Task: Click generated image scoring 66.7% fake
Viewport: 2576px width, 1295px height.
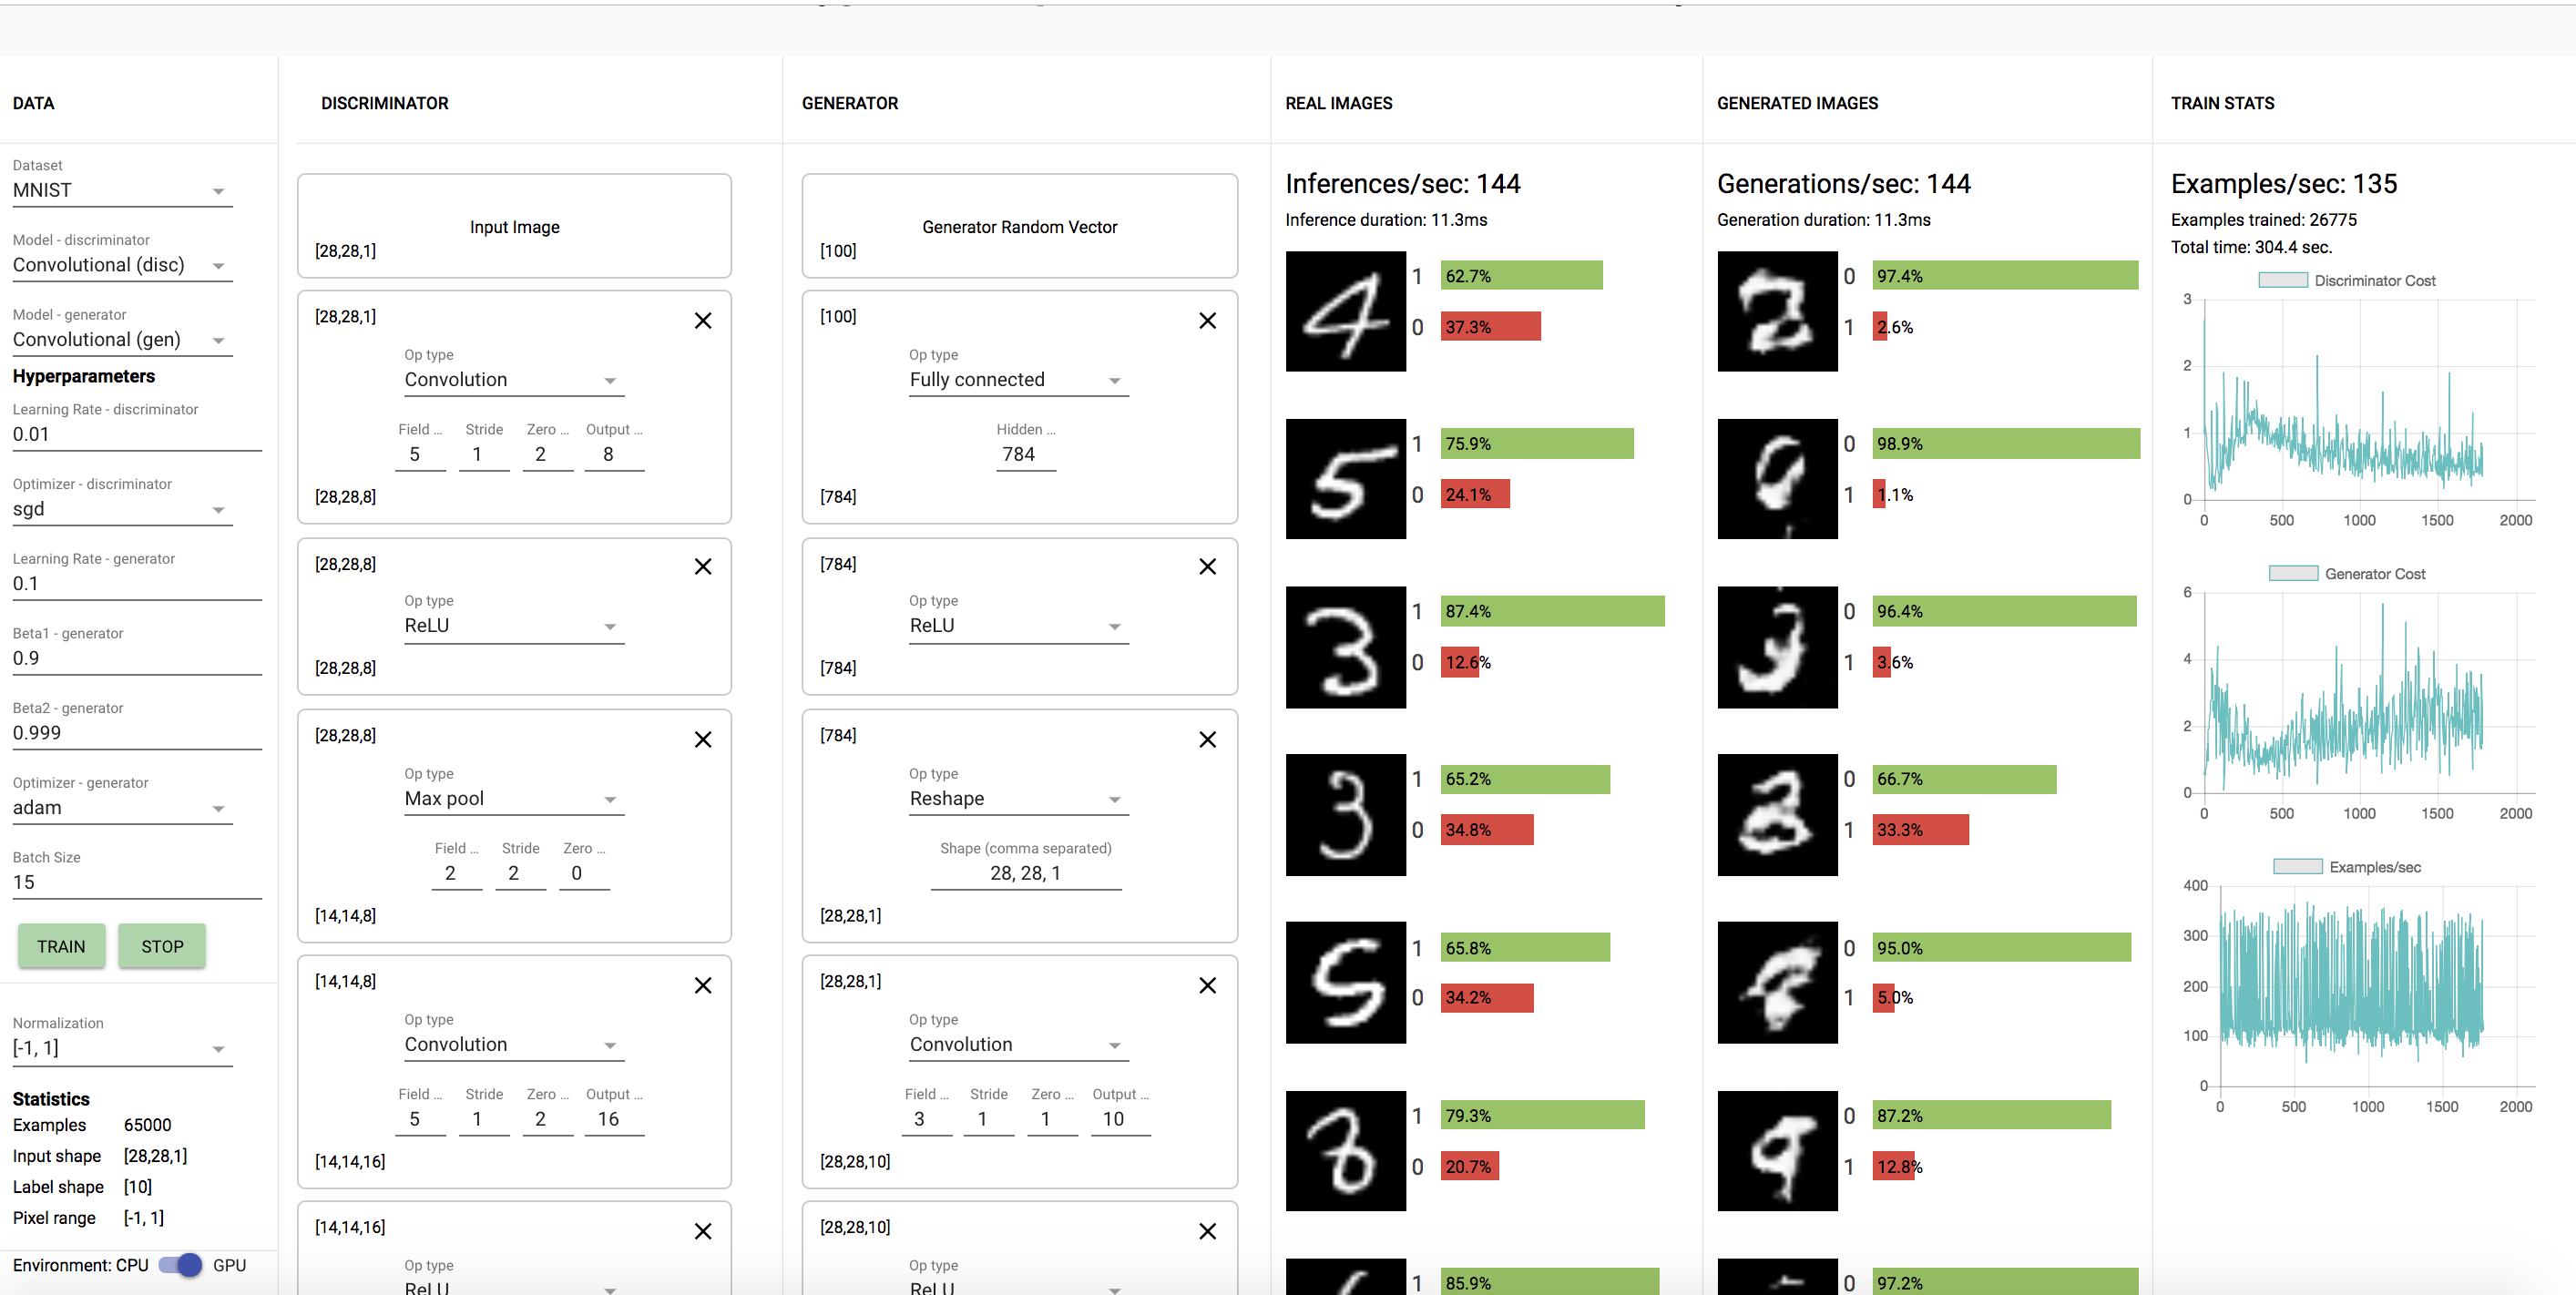Action: click(1777, 815)
